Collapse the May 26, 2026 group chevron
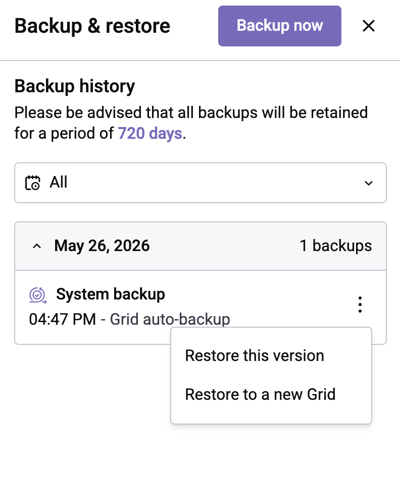 coord(37,246)
